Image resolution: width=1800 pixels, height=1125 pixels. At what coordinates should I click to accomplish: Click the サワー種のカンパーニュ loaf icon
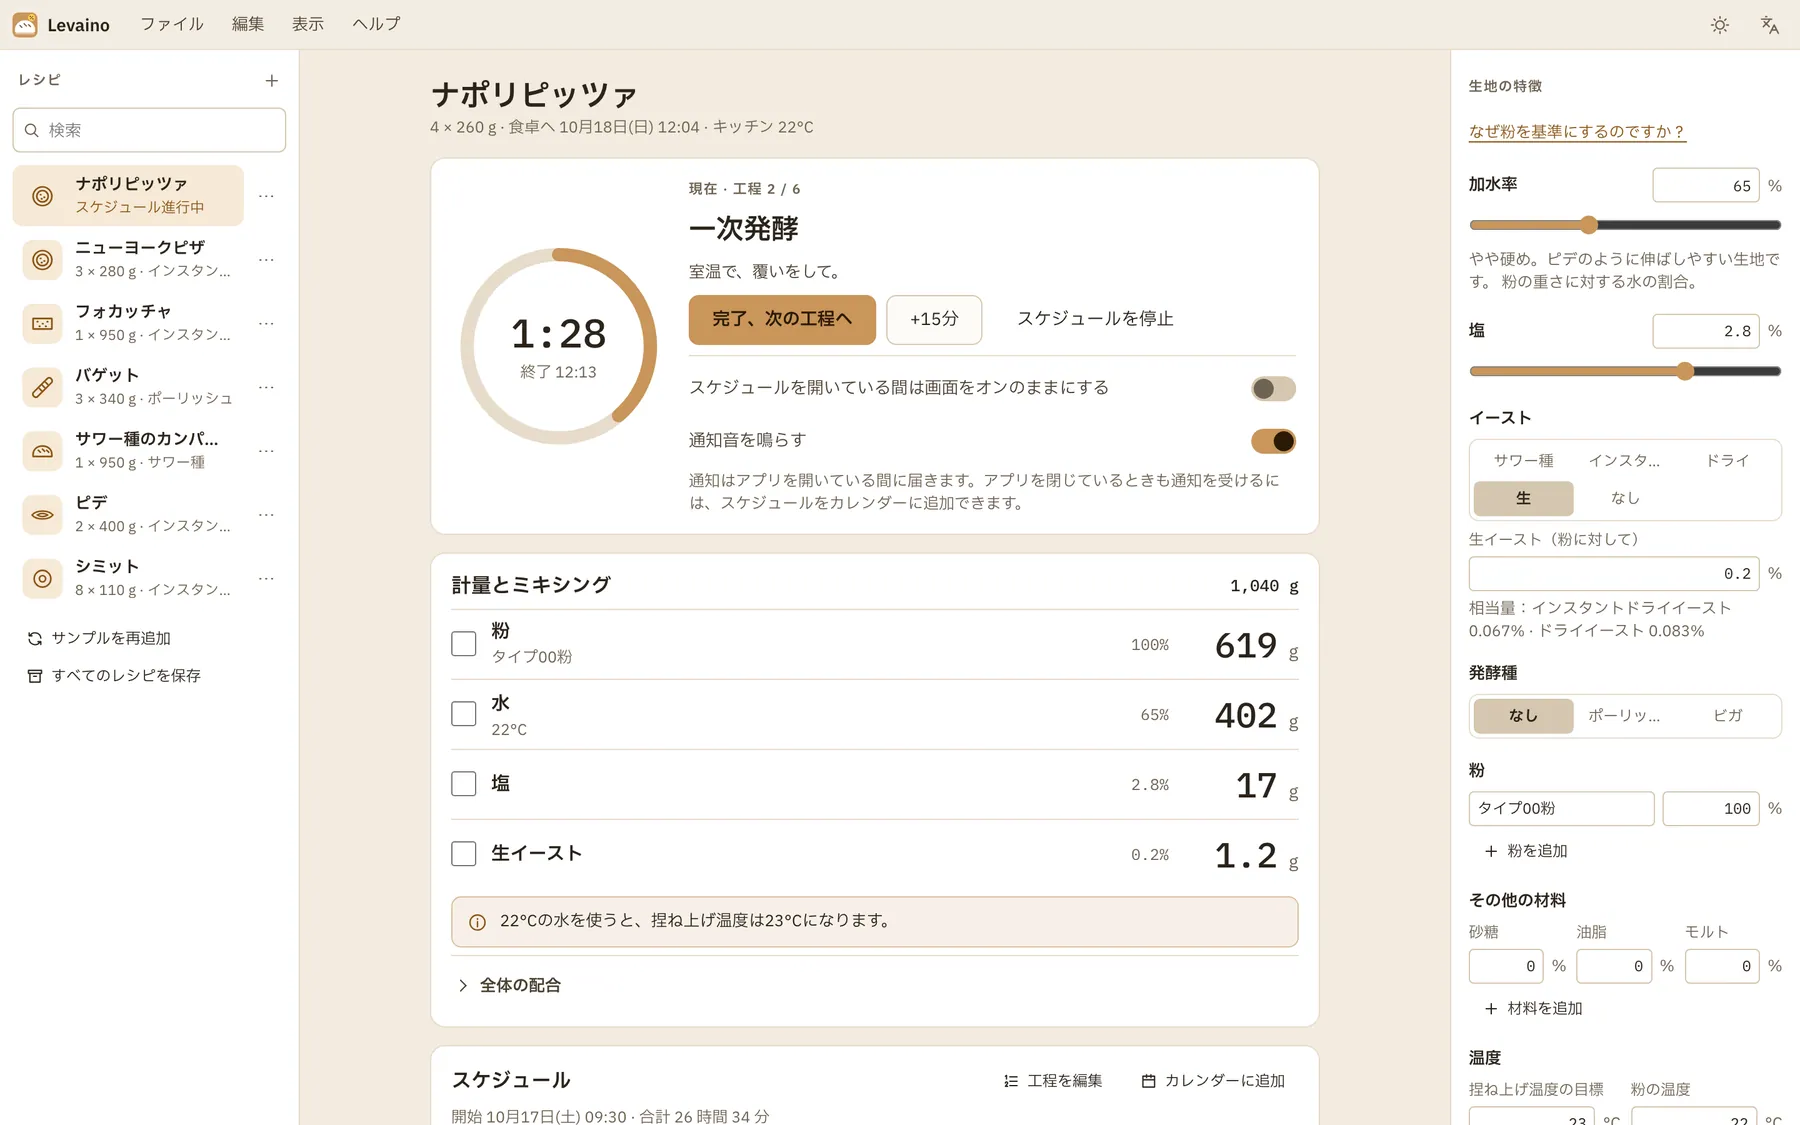pyautogui.click(x=42, y=451)
